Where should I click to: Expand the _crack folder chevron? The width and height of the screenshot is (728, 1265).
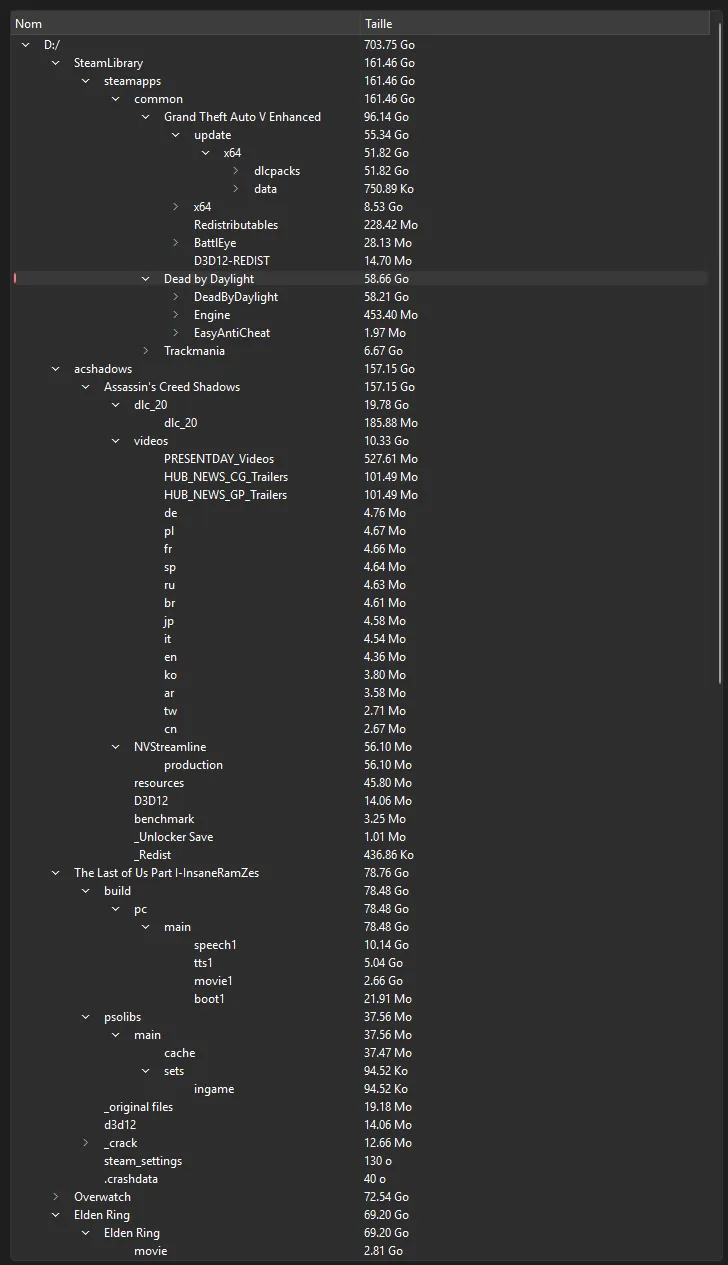point(86,1143)
